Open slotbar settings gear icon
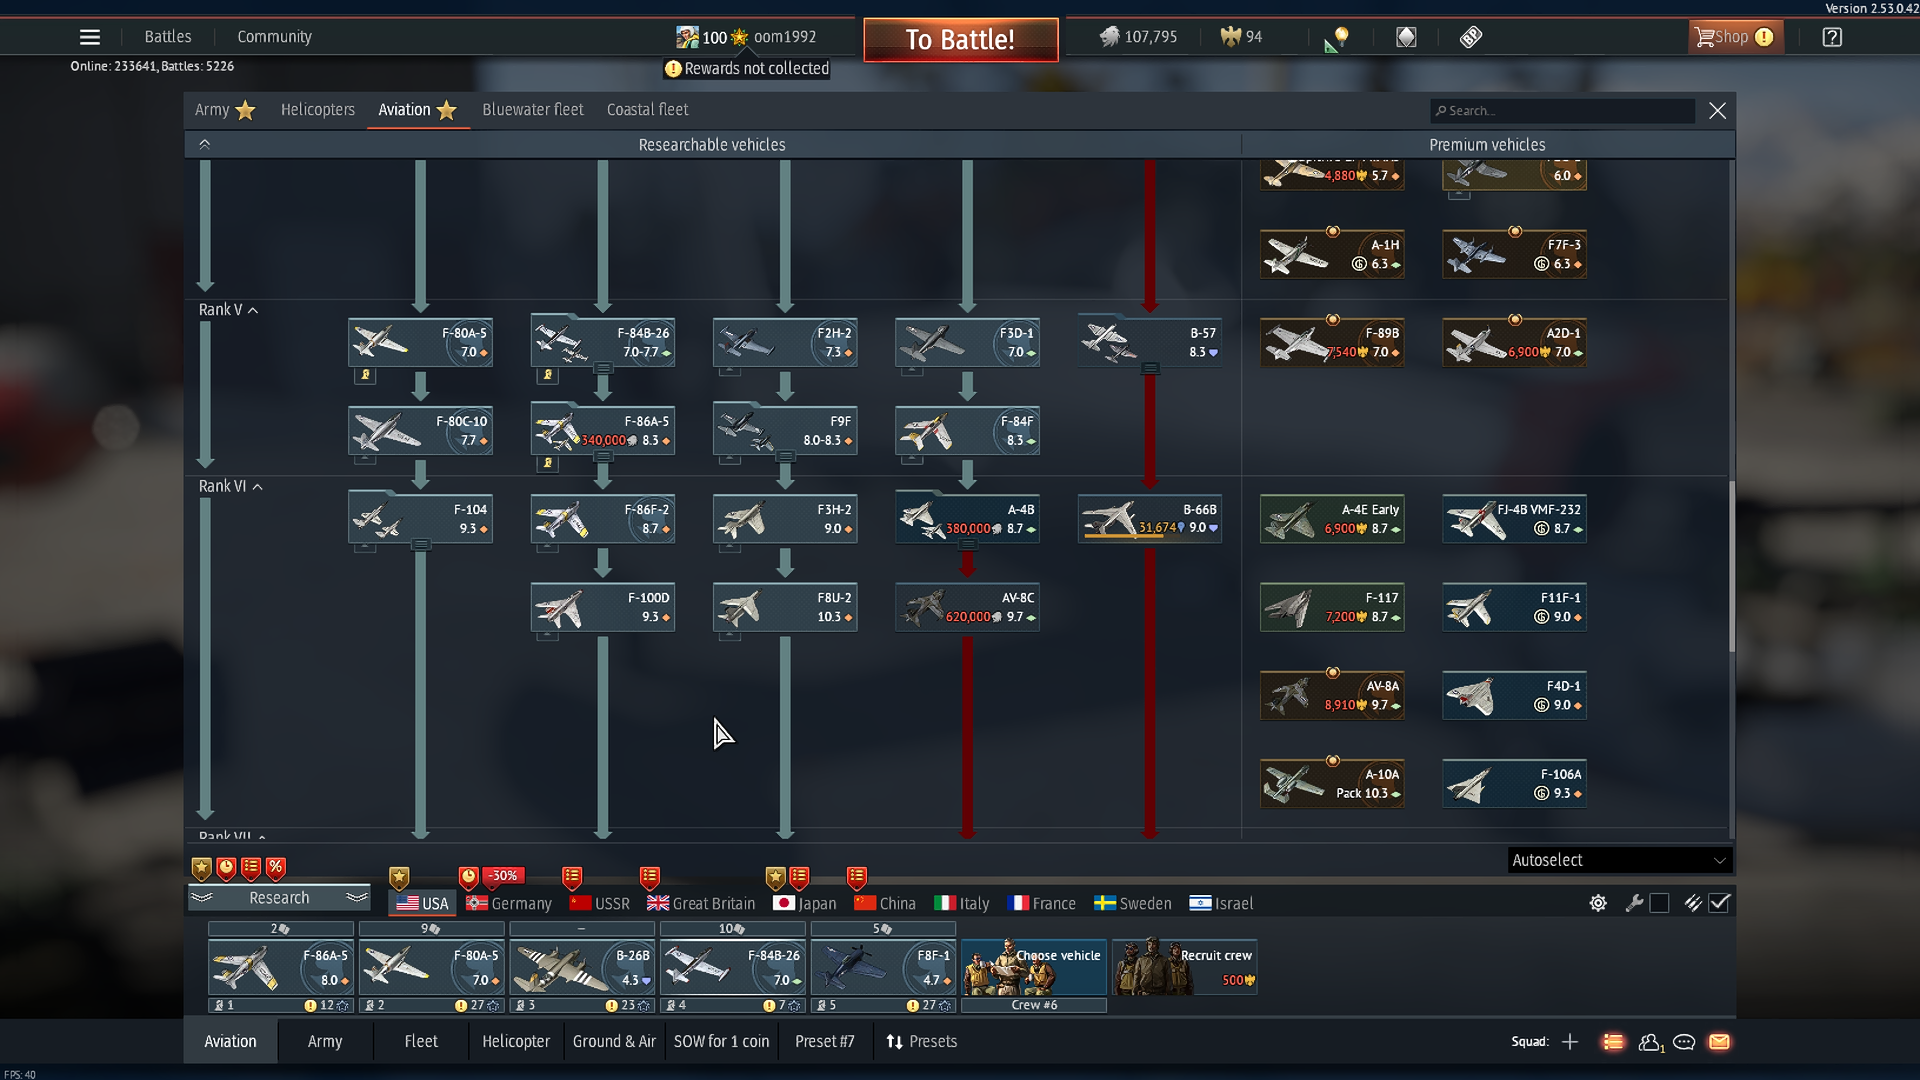1920x1080 pixels. pos(1598,903)
